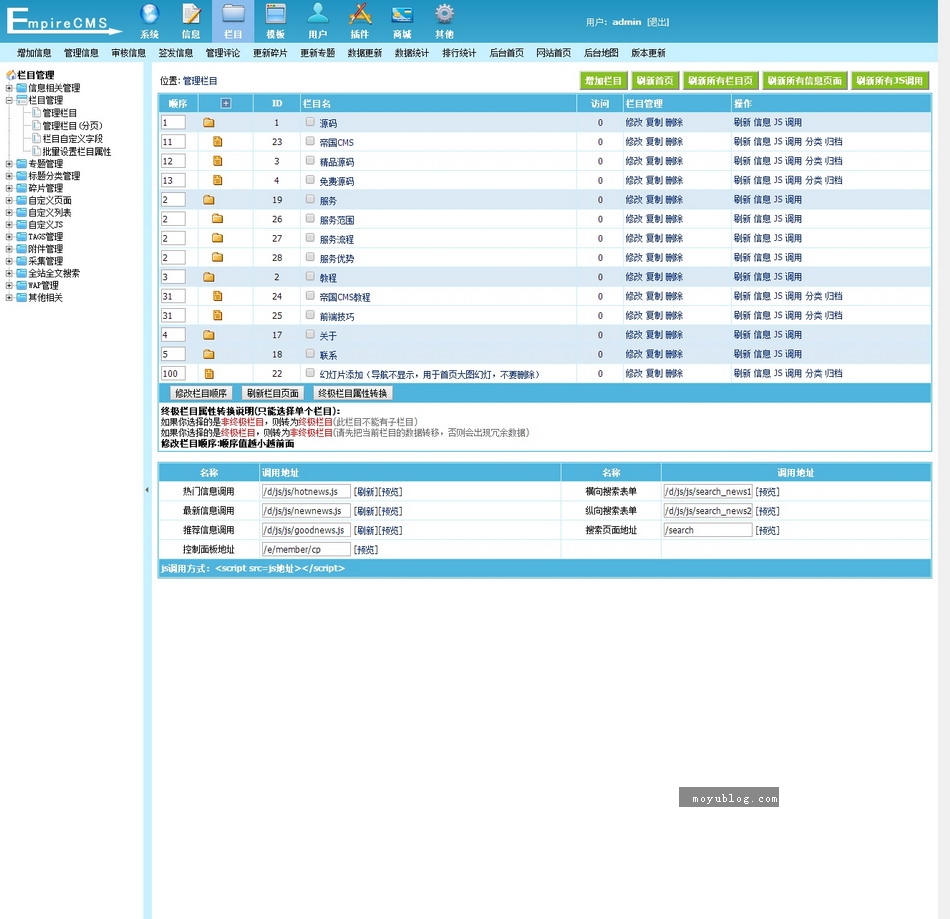
Task: Open the 商城 card icon
Action: click(x=402, y=14)
